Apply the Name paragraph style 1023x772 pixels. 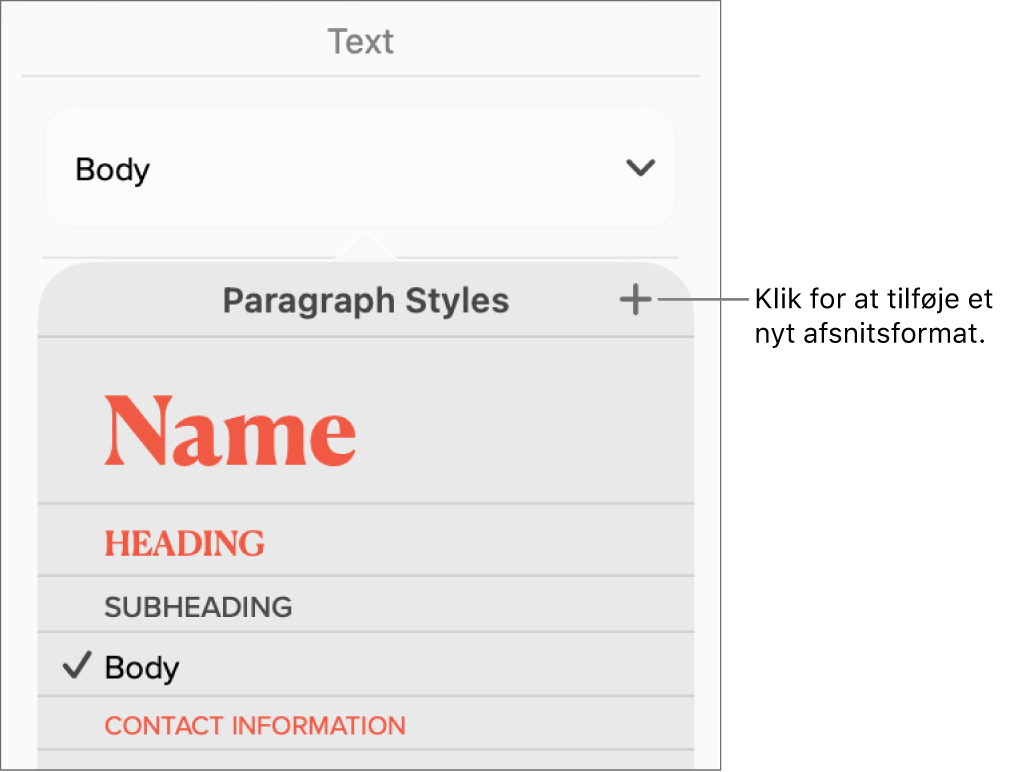pyautogui.click(x=366, y=421)
